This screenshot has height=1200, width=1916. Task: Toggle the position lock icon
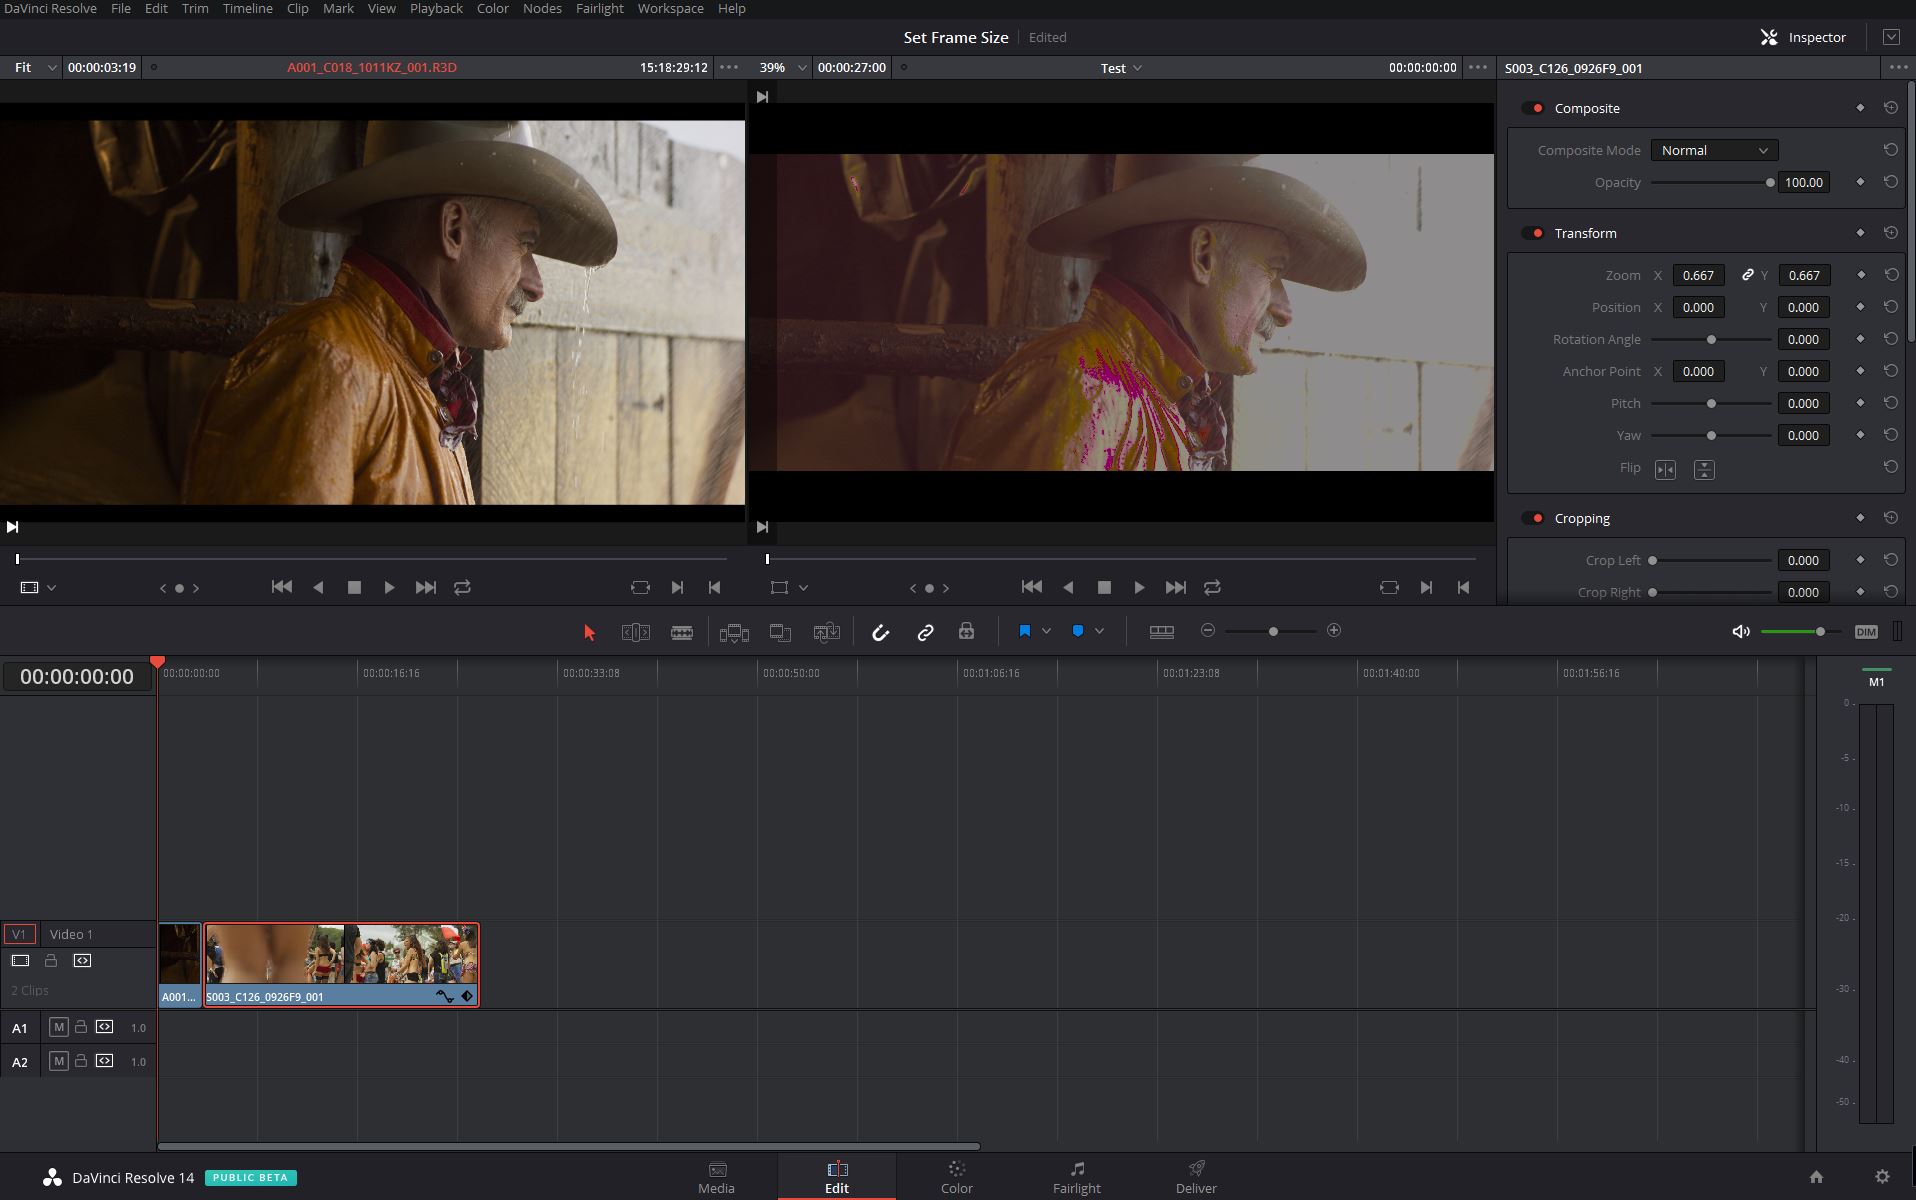pos(966,631)
